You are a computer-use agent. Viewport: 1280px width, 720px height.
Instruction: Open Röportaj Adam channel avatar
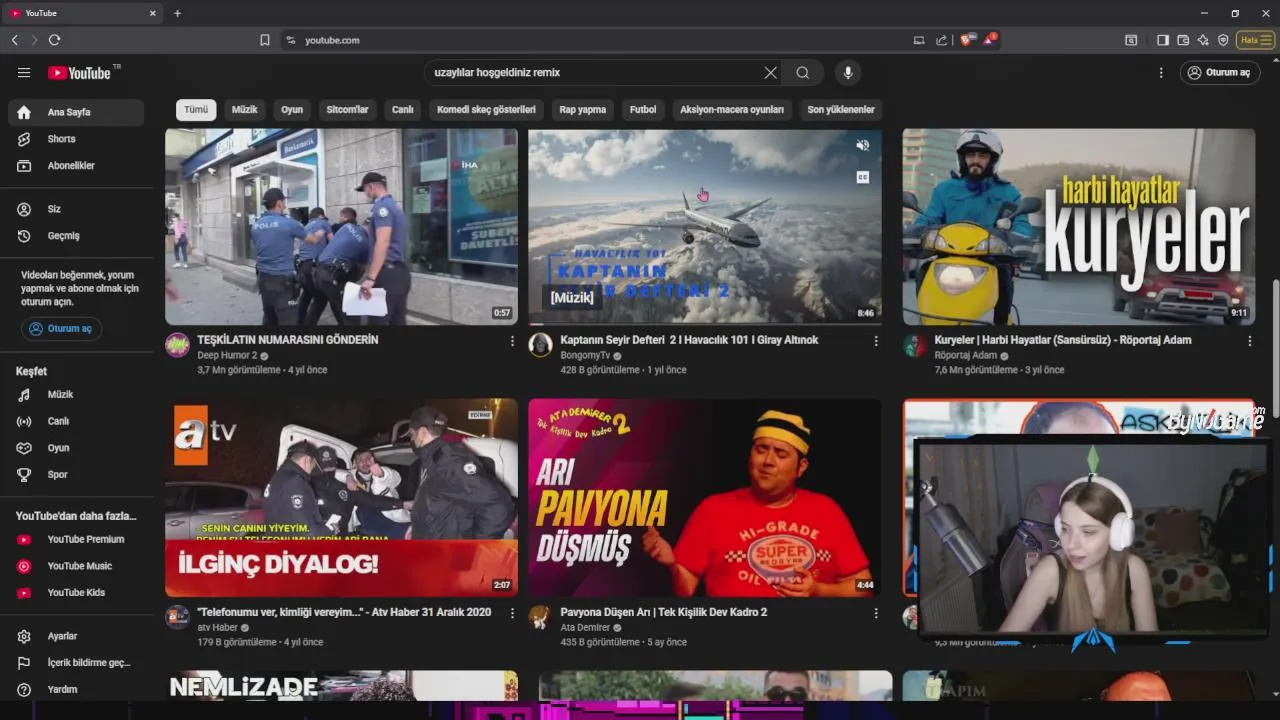coord(914,345)
